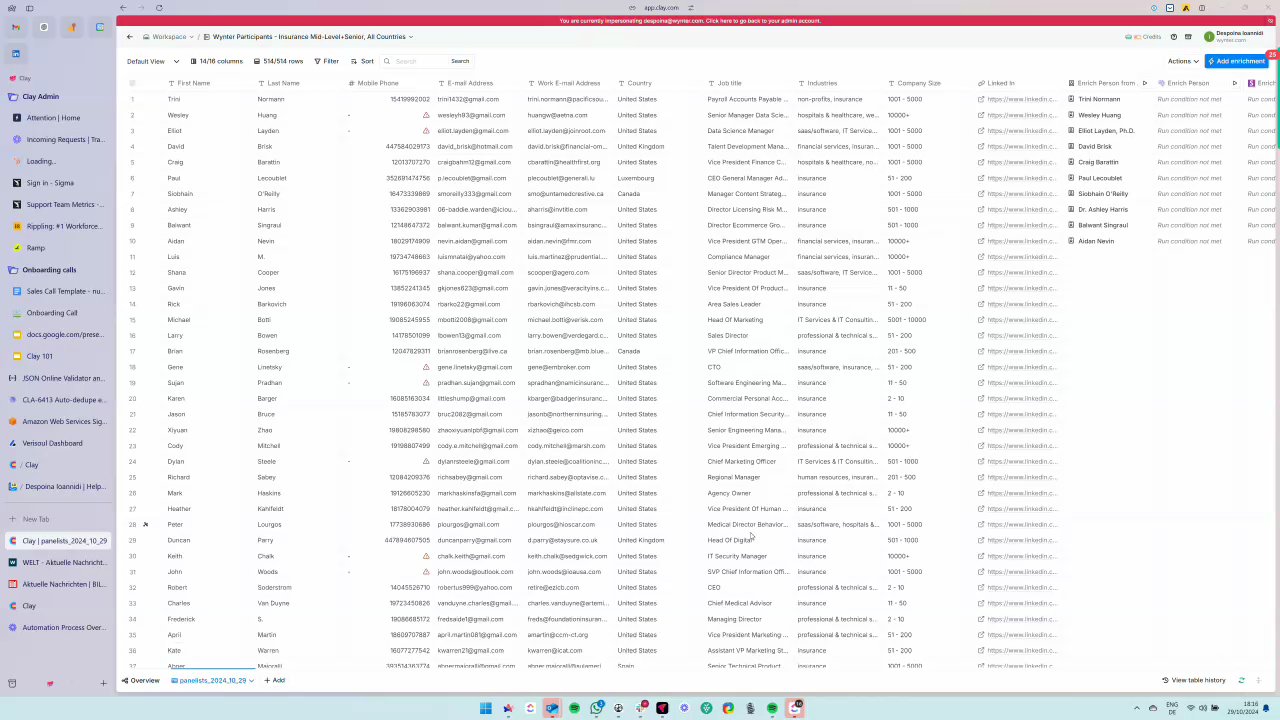This screenshot has height=720, width=1280.
Task: Click the First Name column header
Action: [193, 83]
